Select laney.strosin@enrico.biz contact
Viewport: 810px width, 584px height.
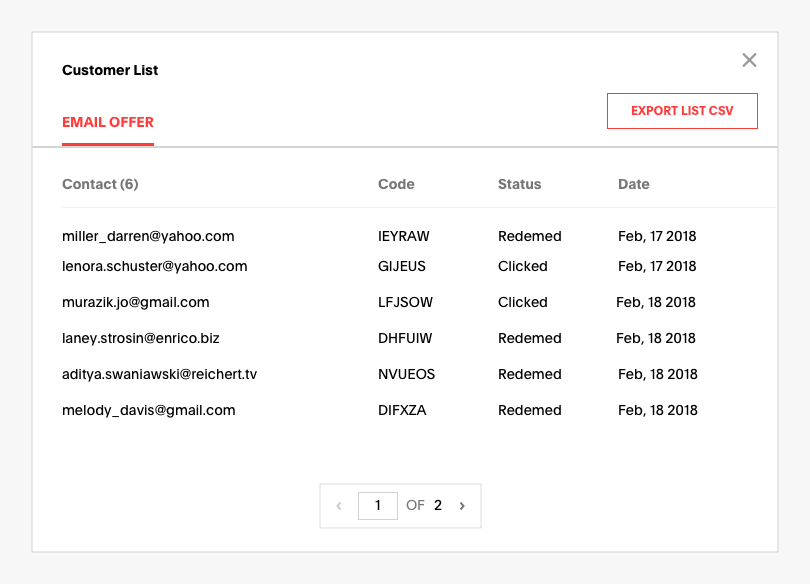point(141,338)
